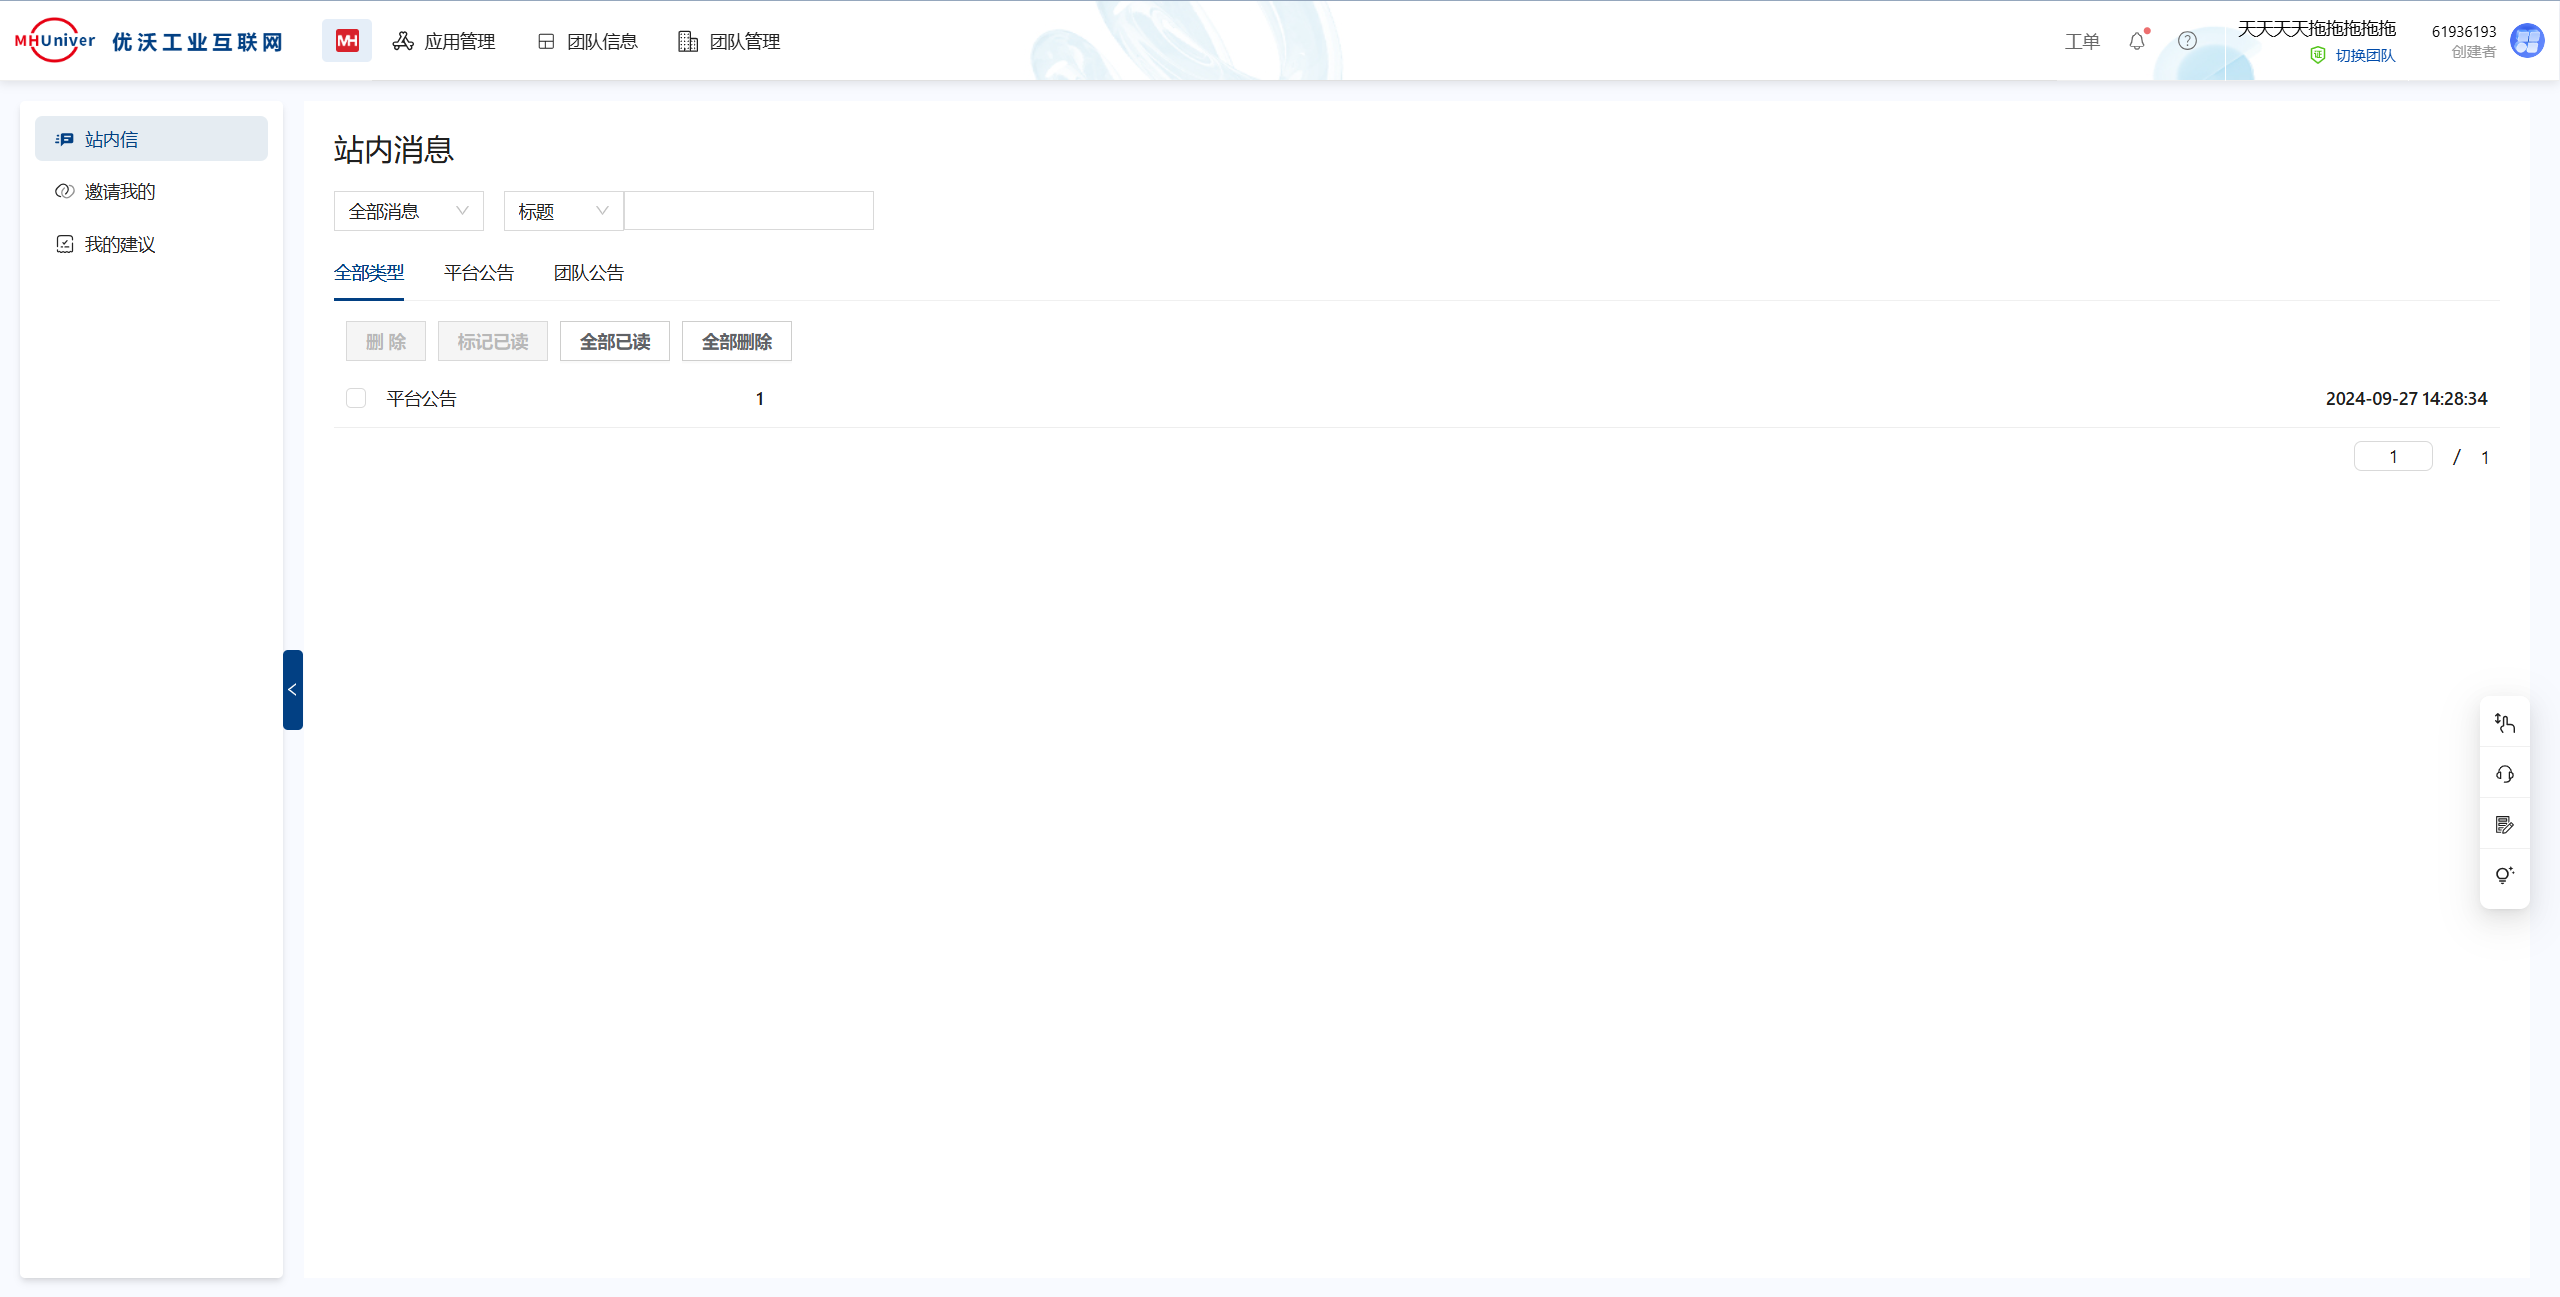Click the 切换团队 link

(2364, 56)
